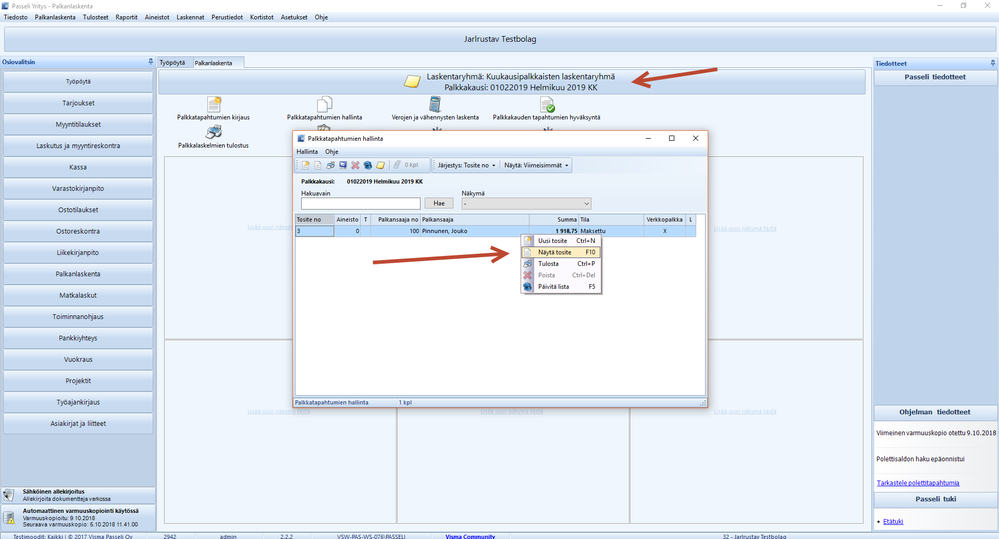This screenshot has height=539, width=999.
Task: Click Sähköinen allekirjoitus icon
Action: [x=9, y=495]
